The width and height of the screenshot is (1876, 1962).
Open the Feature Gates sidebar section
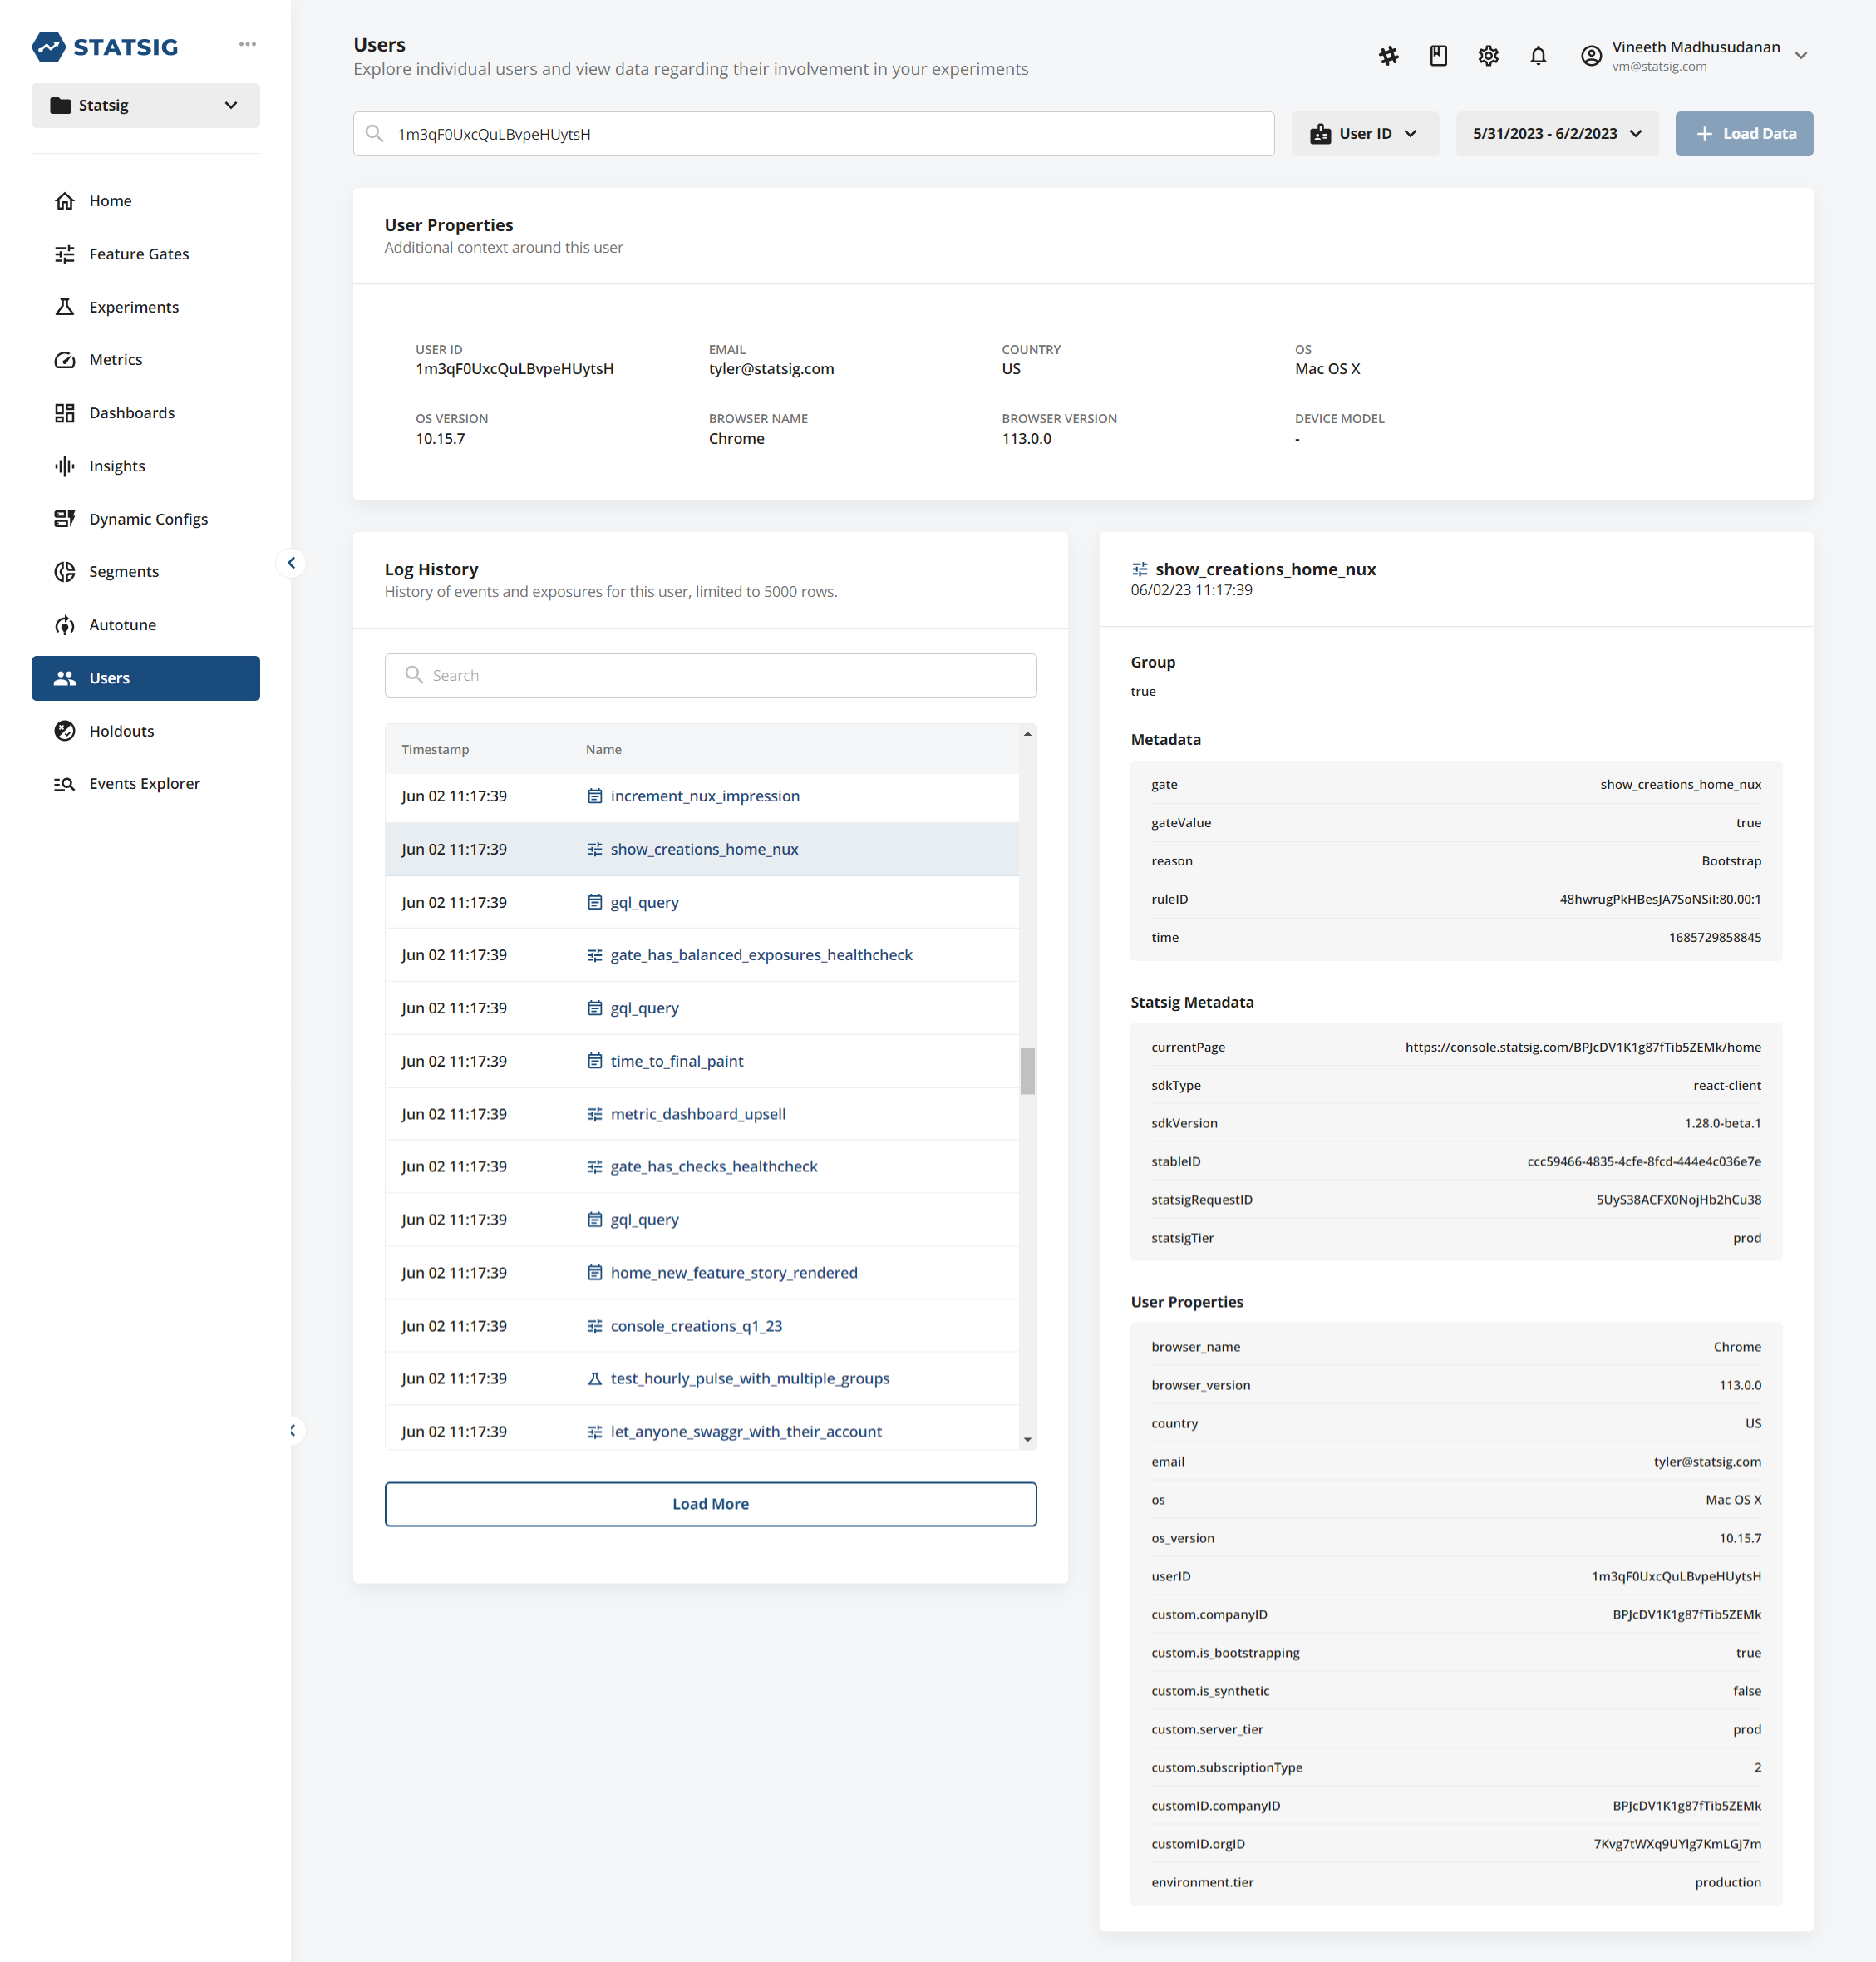138,253
